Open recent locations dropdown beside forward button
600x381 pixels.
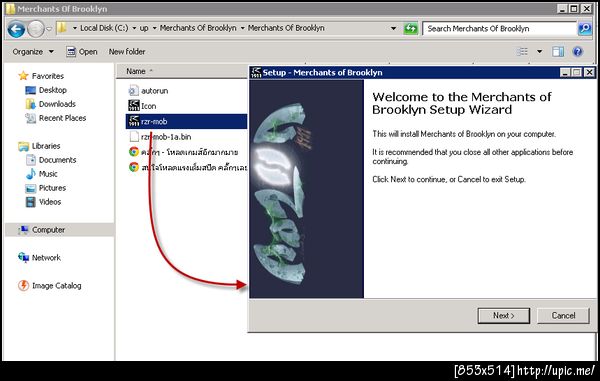49,29
